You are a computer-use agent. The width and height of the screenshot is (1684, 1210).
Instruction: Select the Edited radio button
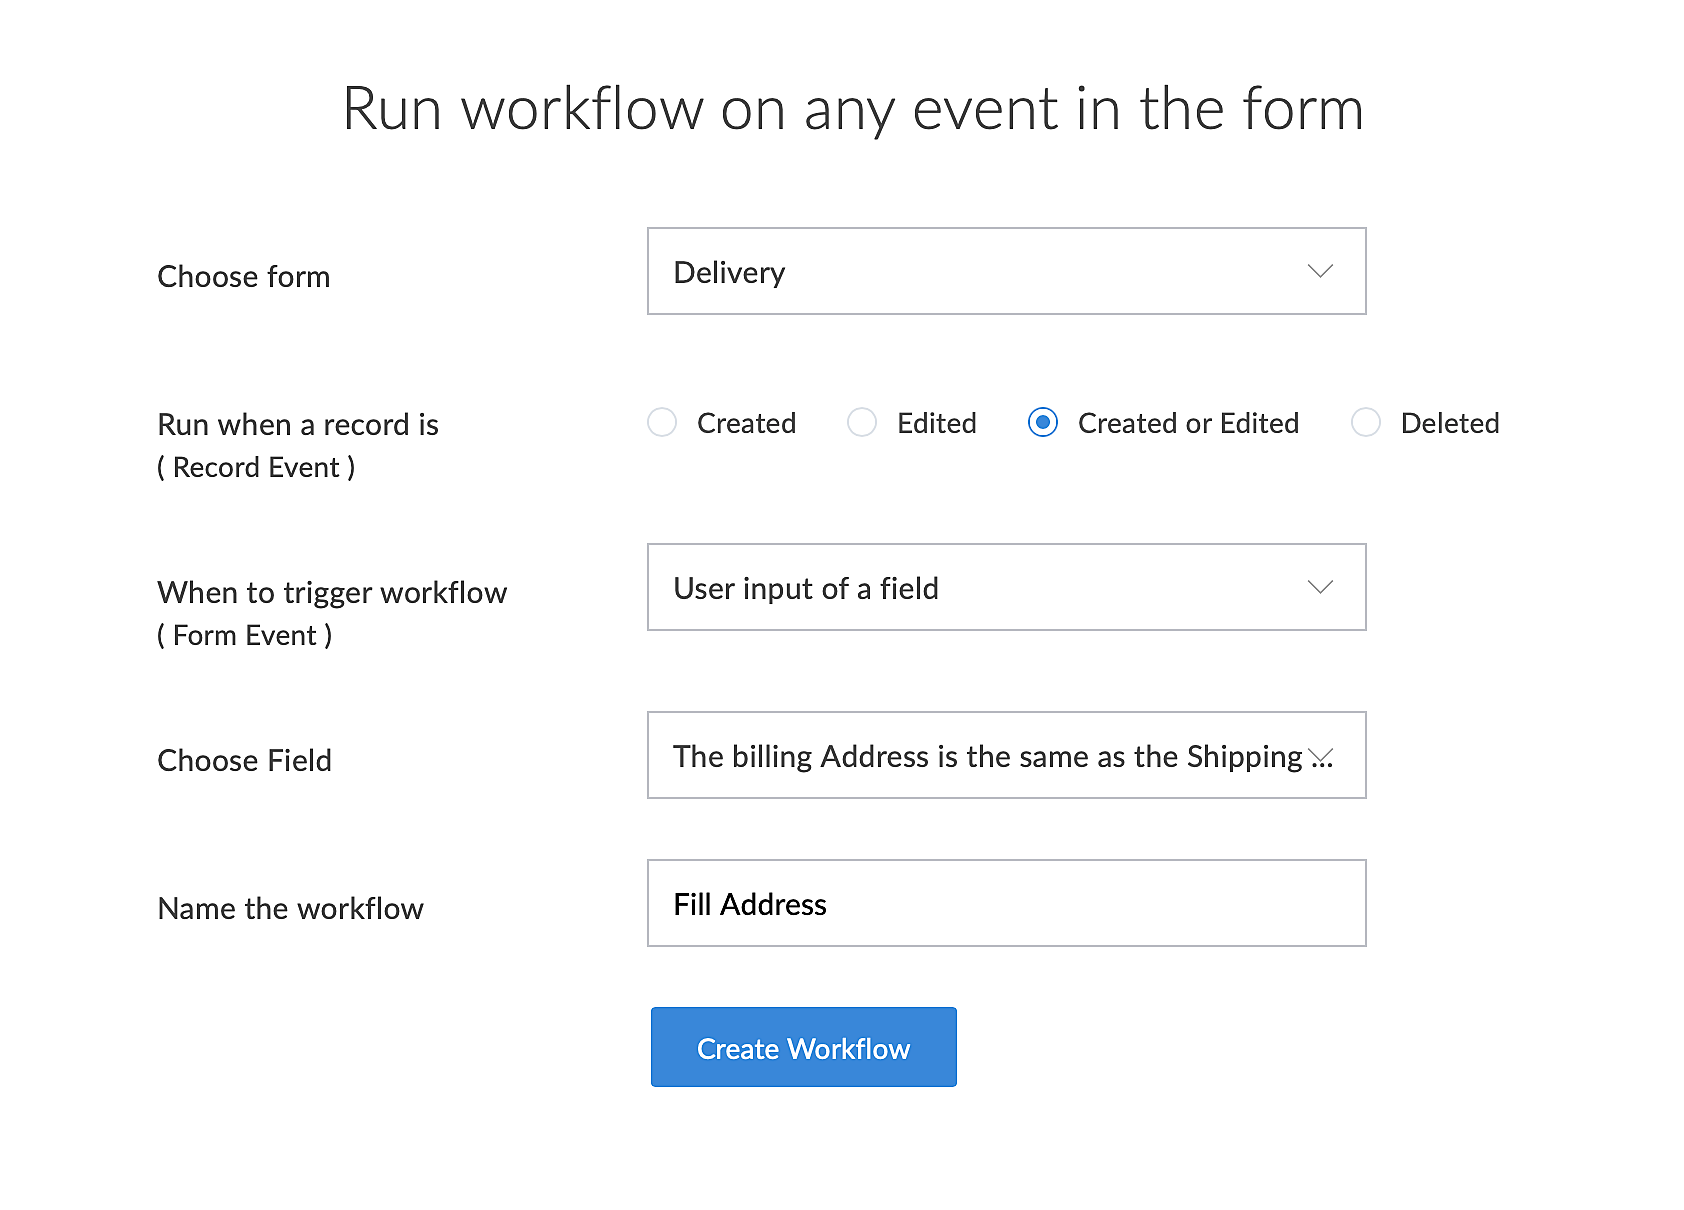[862, 423]
